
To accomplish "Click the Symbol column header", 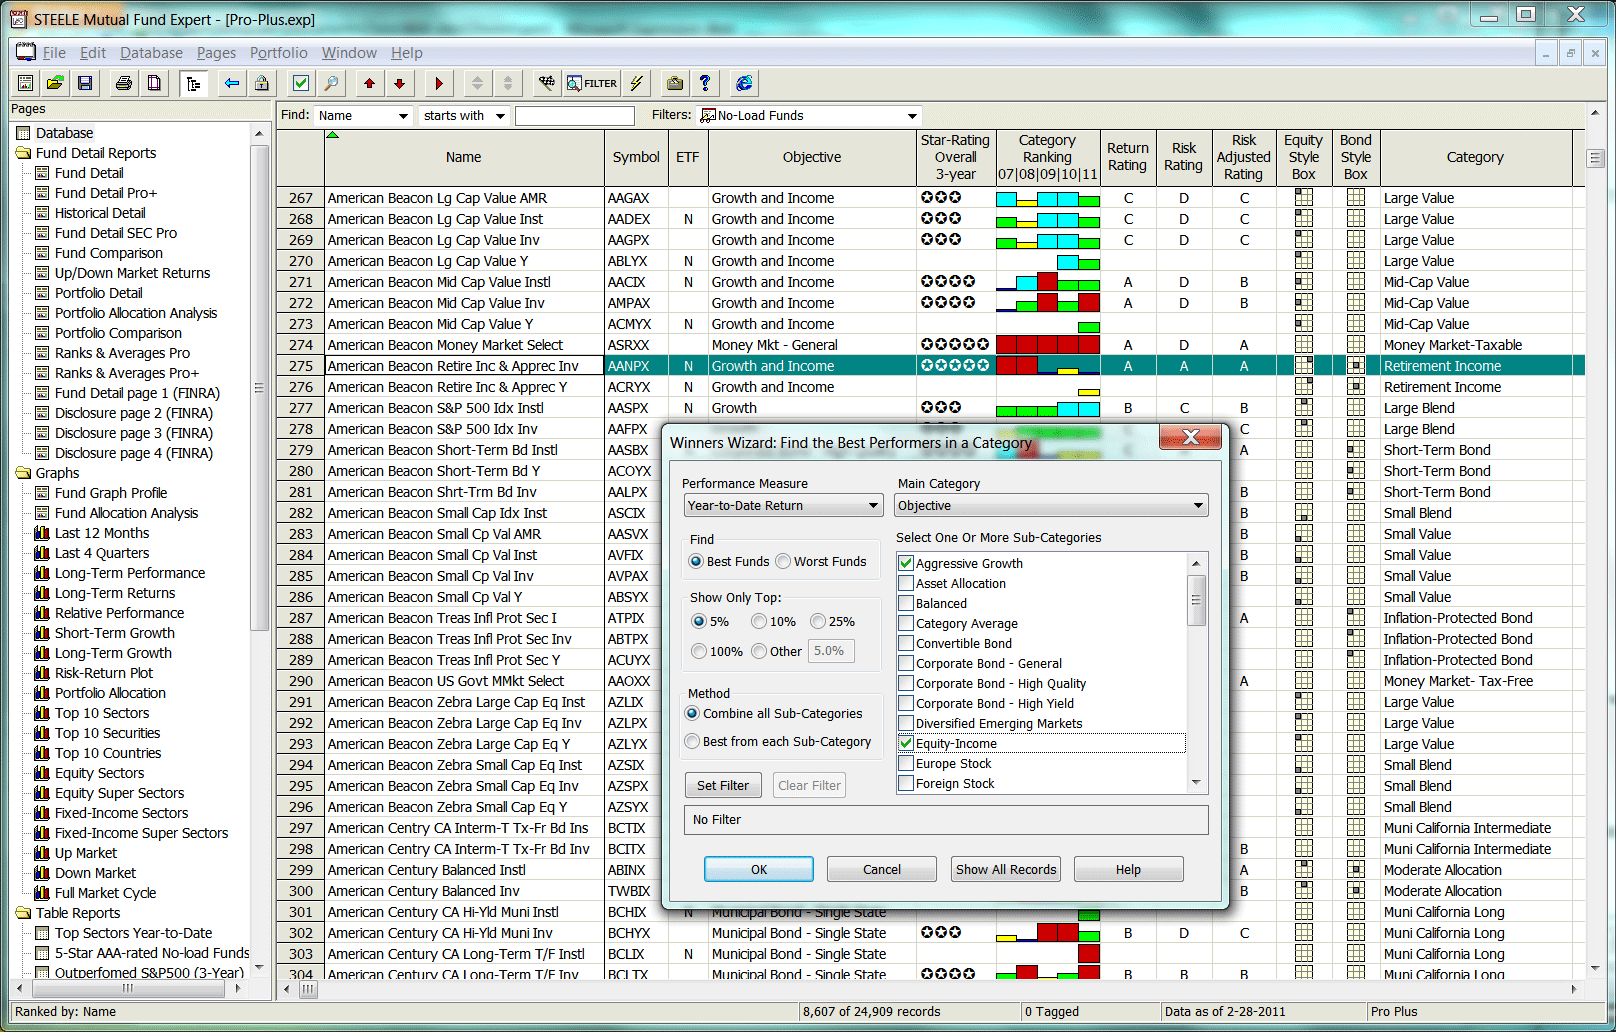I will pyautogui.click(x=636, y=157).
